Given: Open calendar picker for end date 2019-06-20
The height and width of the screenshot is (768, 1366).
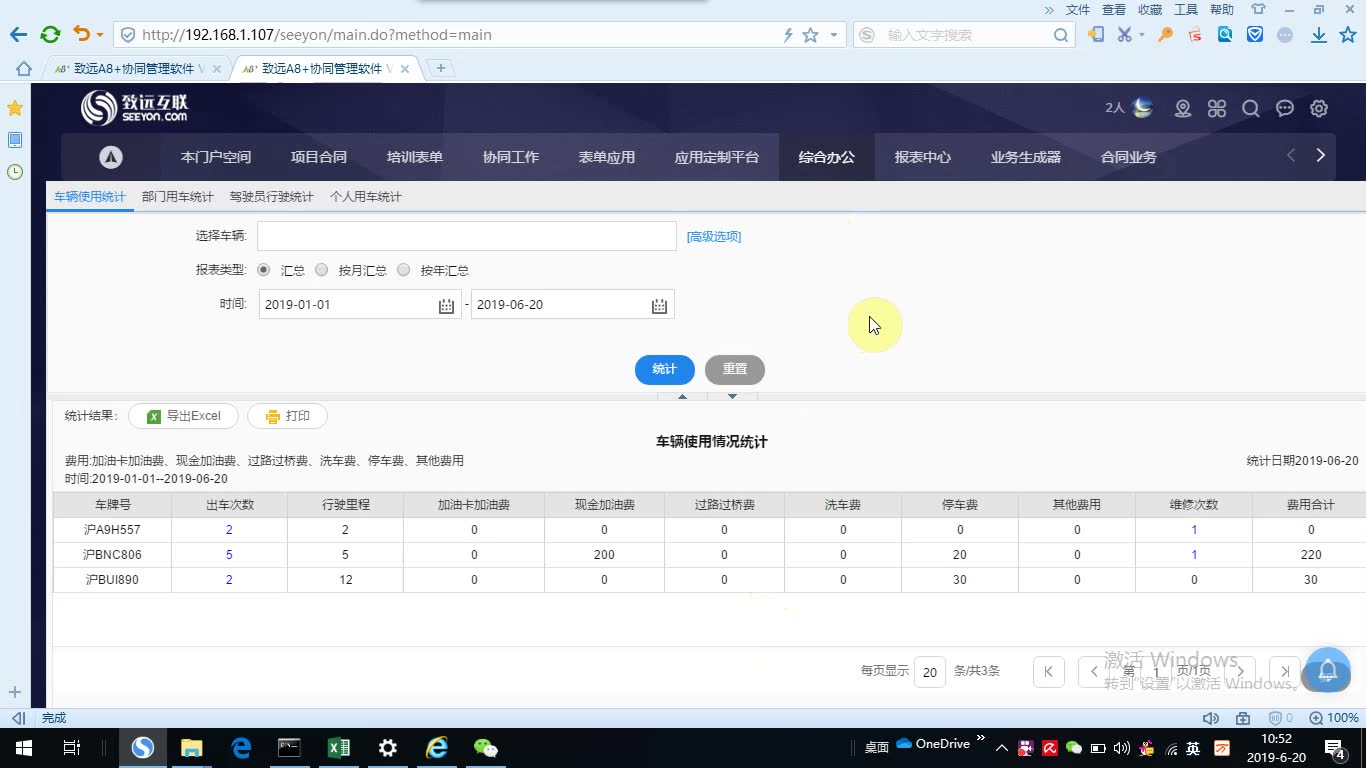Looking at the screenshot, I should pyautogui.click(x=659, y=306).
